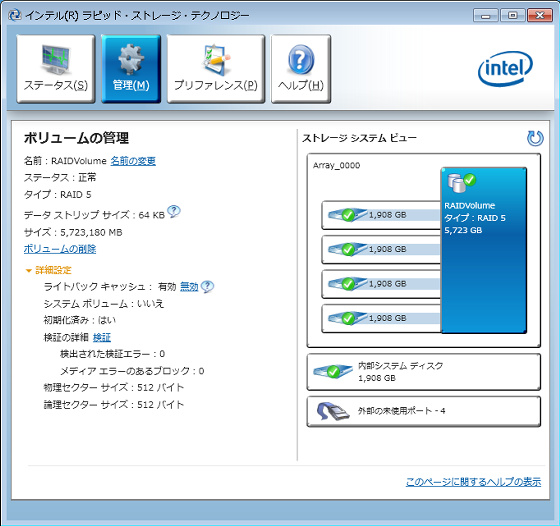
Task: Select the RAIDVolume RAID 5 volume block
Action: pyautogui.click(x=484, y=250)
